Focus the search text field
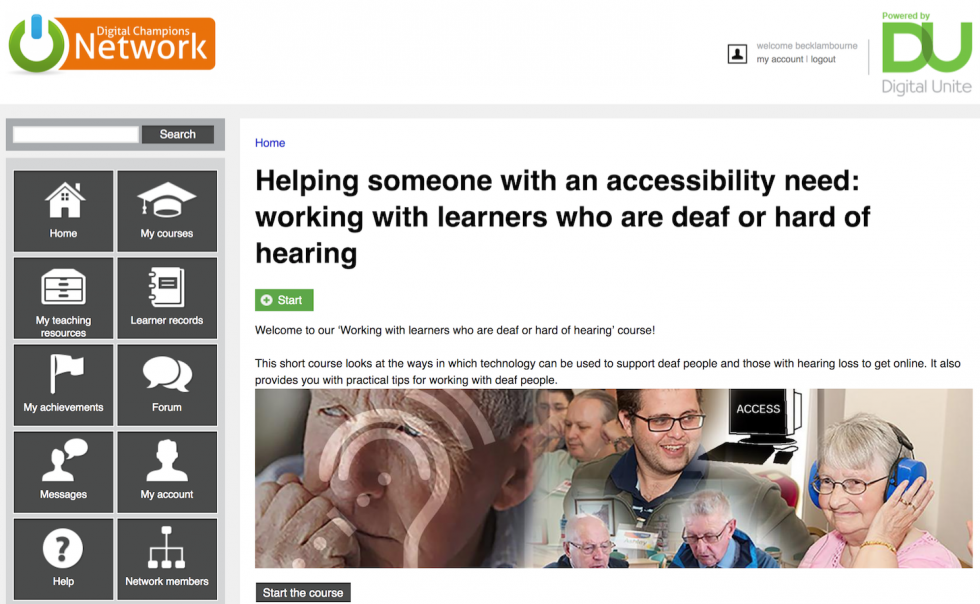Image resolution: width=980 pixels, height=604 pixels. tap(76, 134)
